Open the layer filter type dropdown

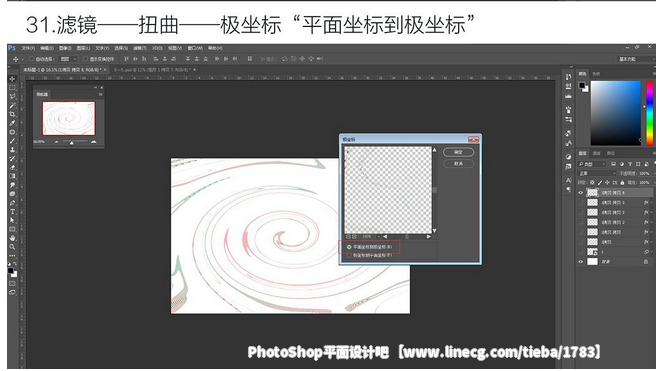[x=592, y=164]
